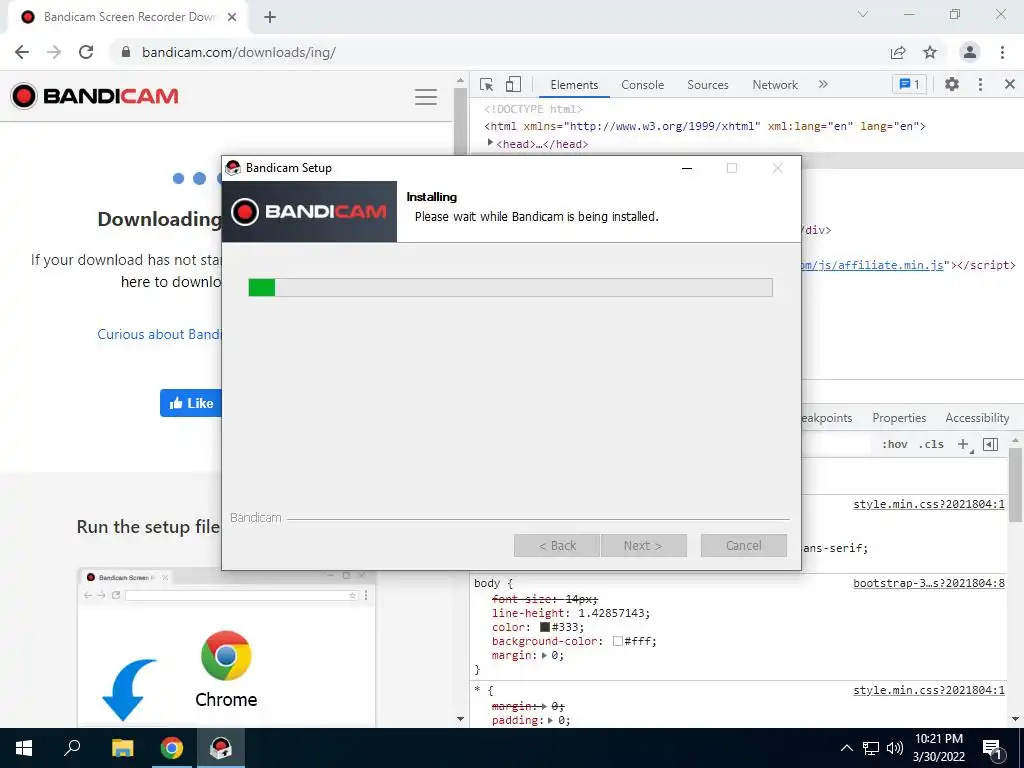
Task: Open style.min.css?2021804:1 above the body rule
Action: (x=929, y=504)
